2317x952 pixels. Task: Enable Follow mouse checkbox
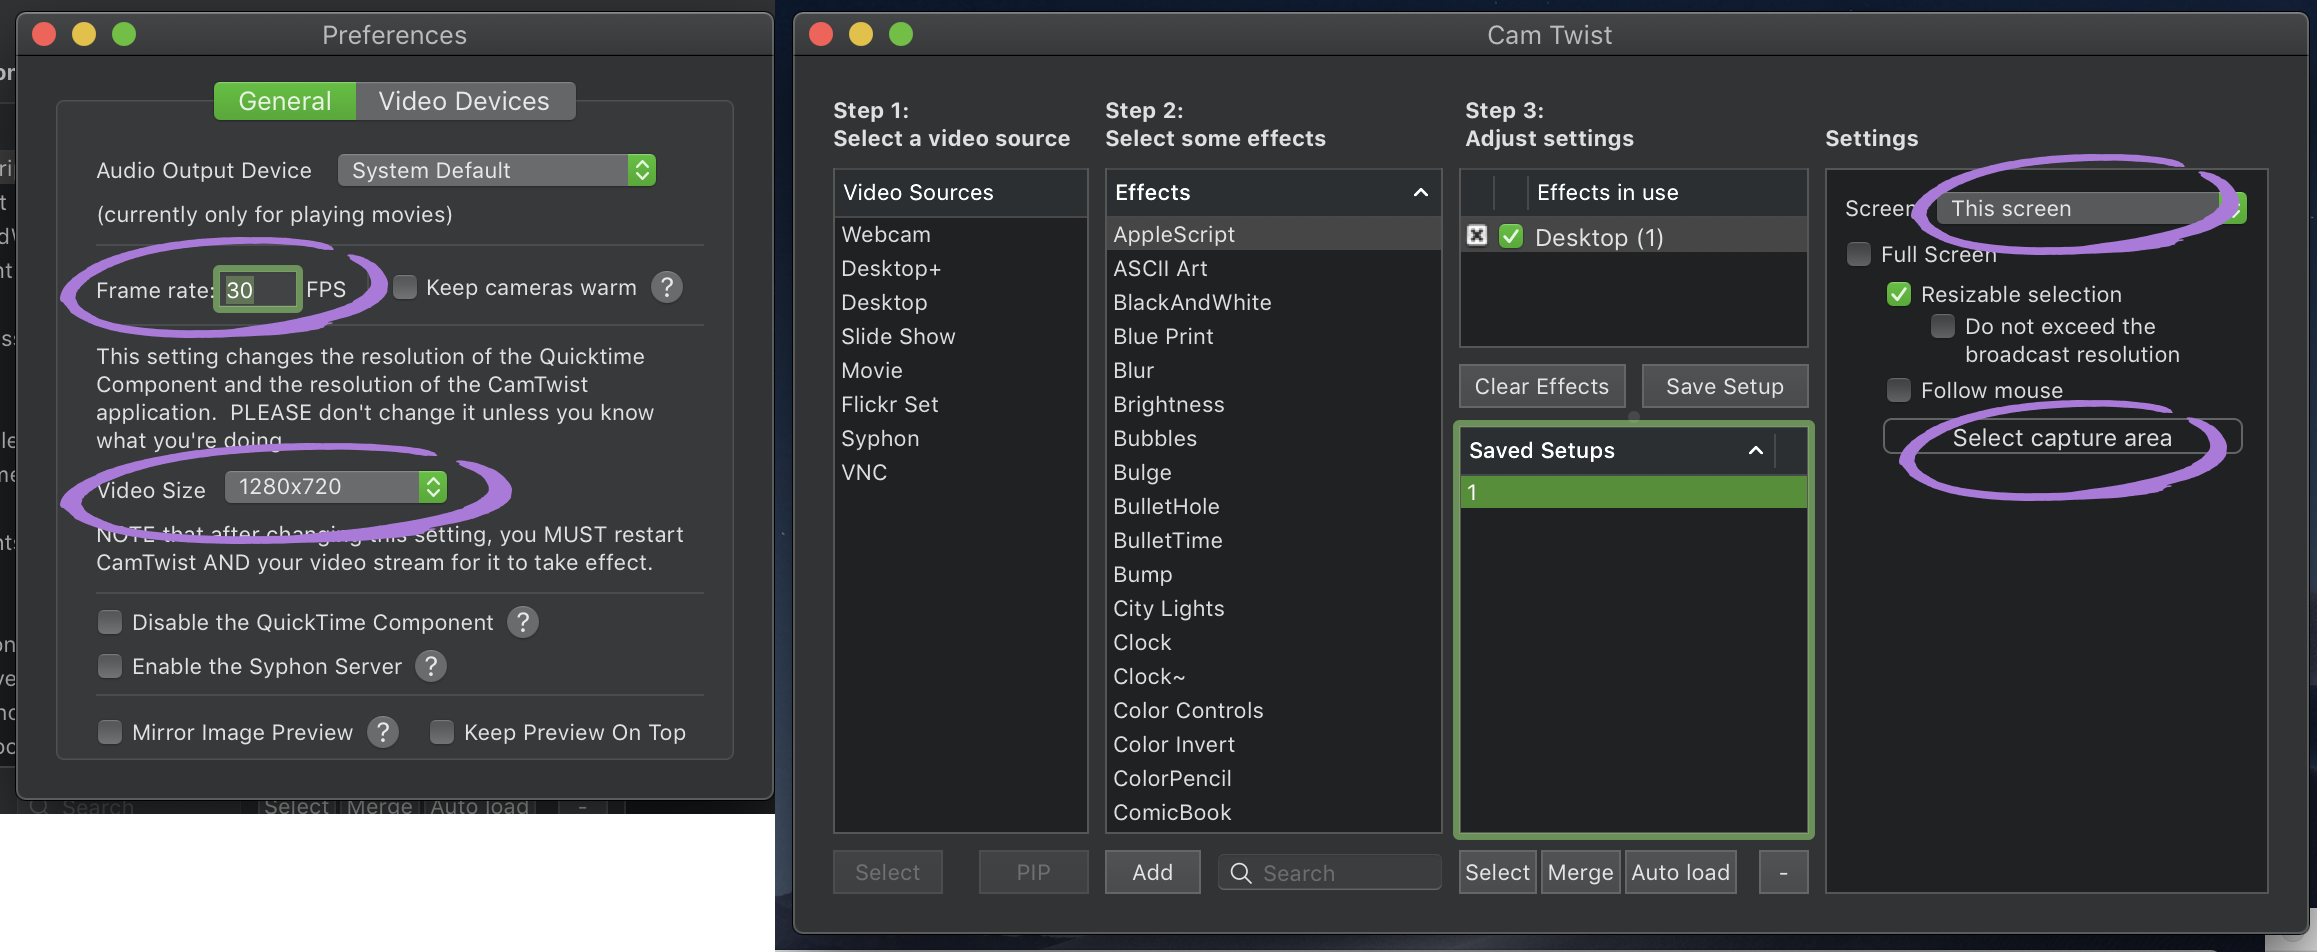[x=1899, y=390]
